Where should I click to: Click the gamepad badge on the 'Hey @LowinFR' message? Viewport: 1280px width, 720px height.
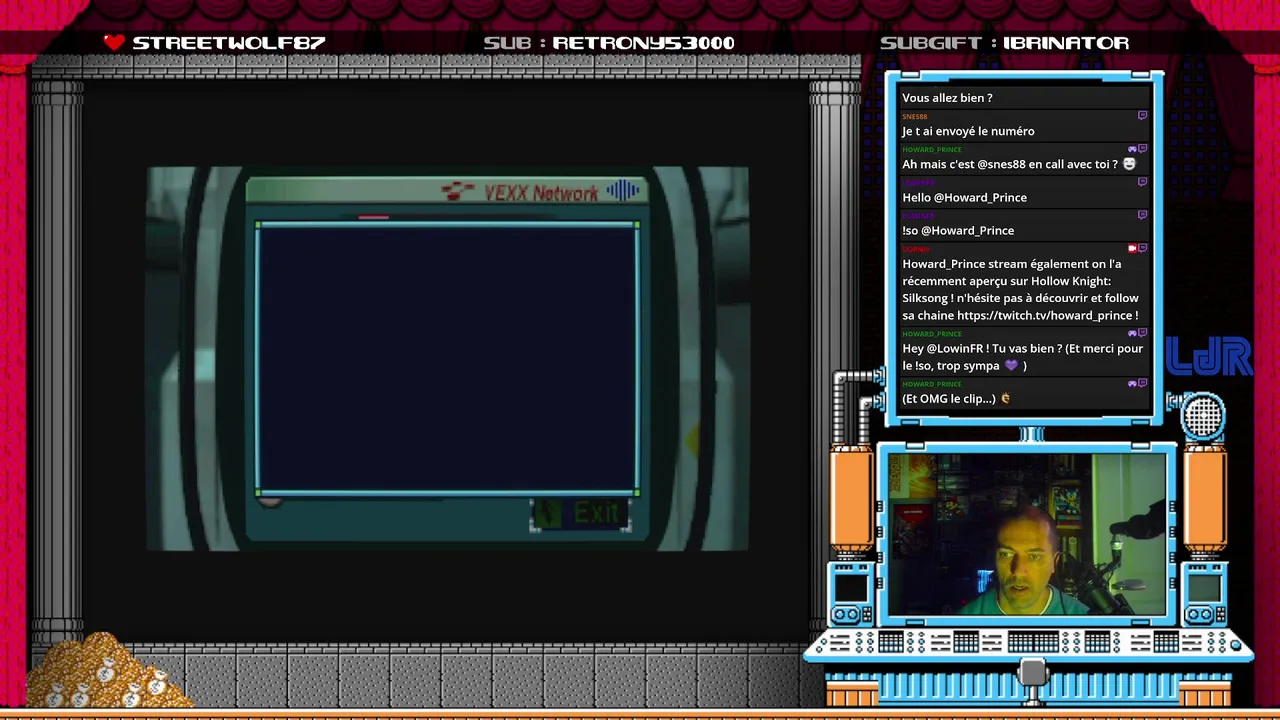click(x=1132, y=333)
